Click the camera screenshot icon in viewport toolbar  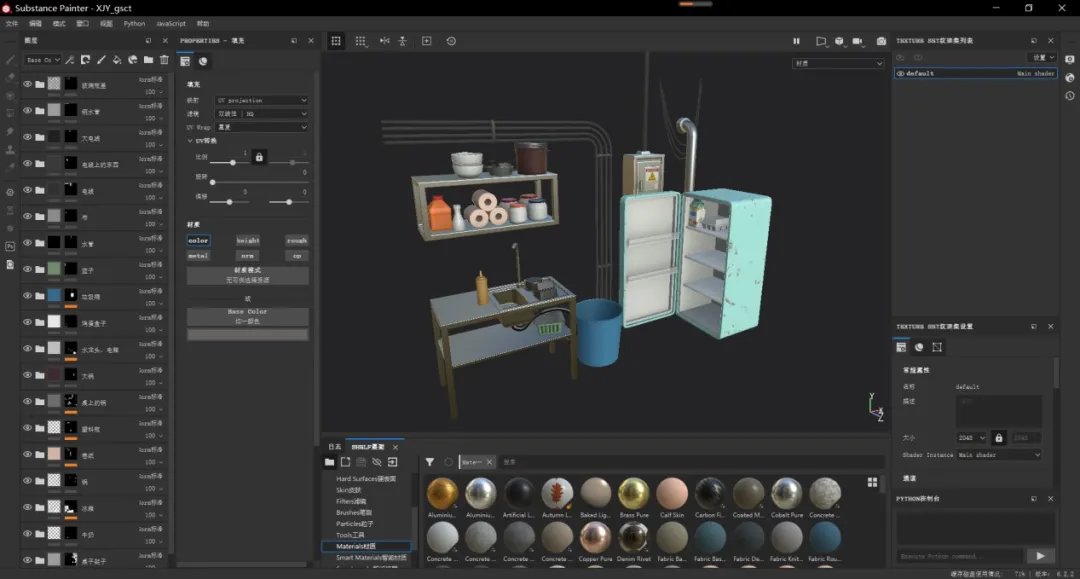coord(881,41)
